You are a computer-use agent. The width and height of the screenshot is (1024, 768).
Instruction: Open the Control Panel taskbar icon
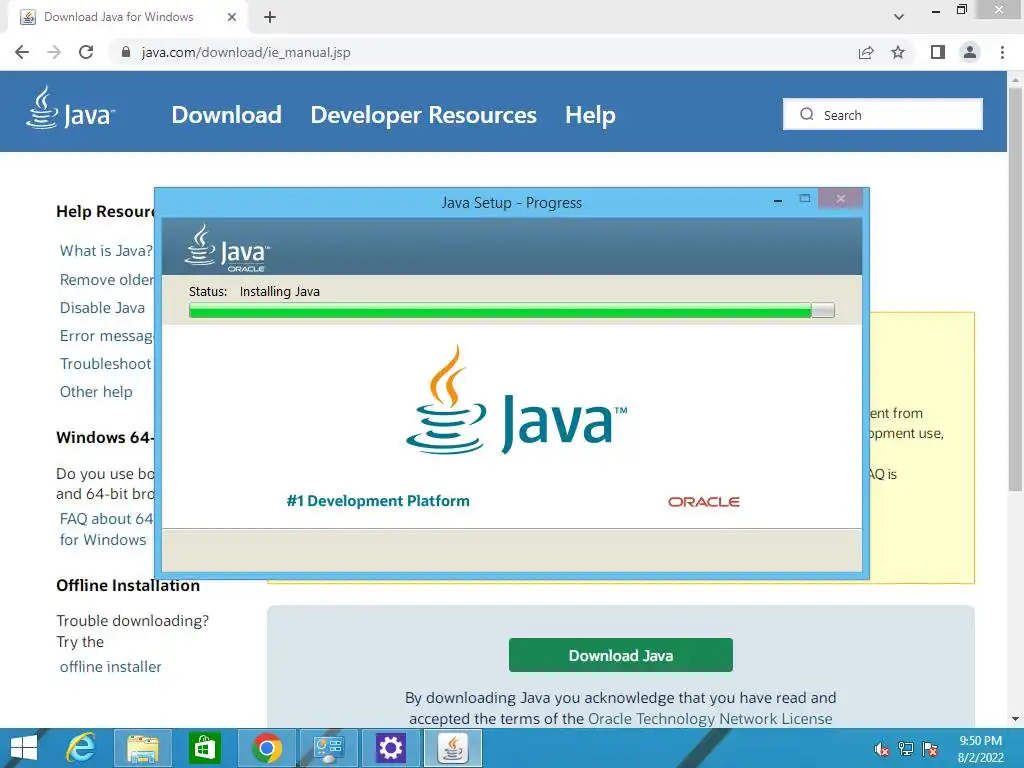pyautogui.click(x=328, y=748)
